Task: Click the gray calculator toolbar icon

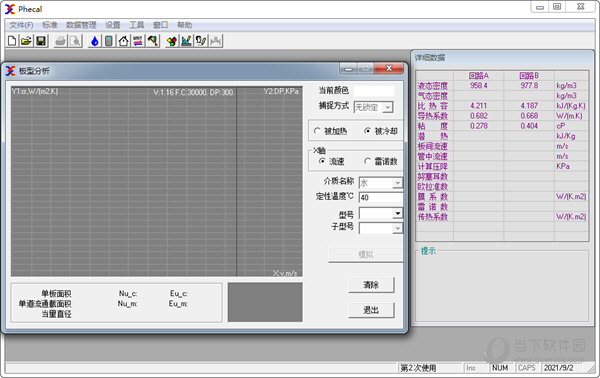Action: tap(109, 41)
